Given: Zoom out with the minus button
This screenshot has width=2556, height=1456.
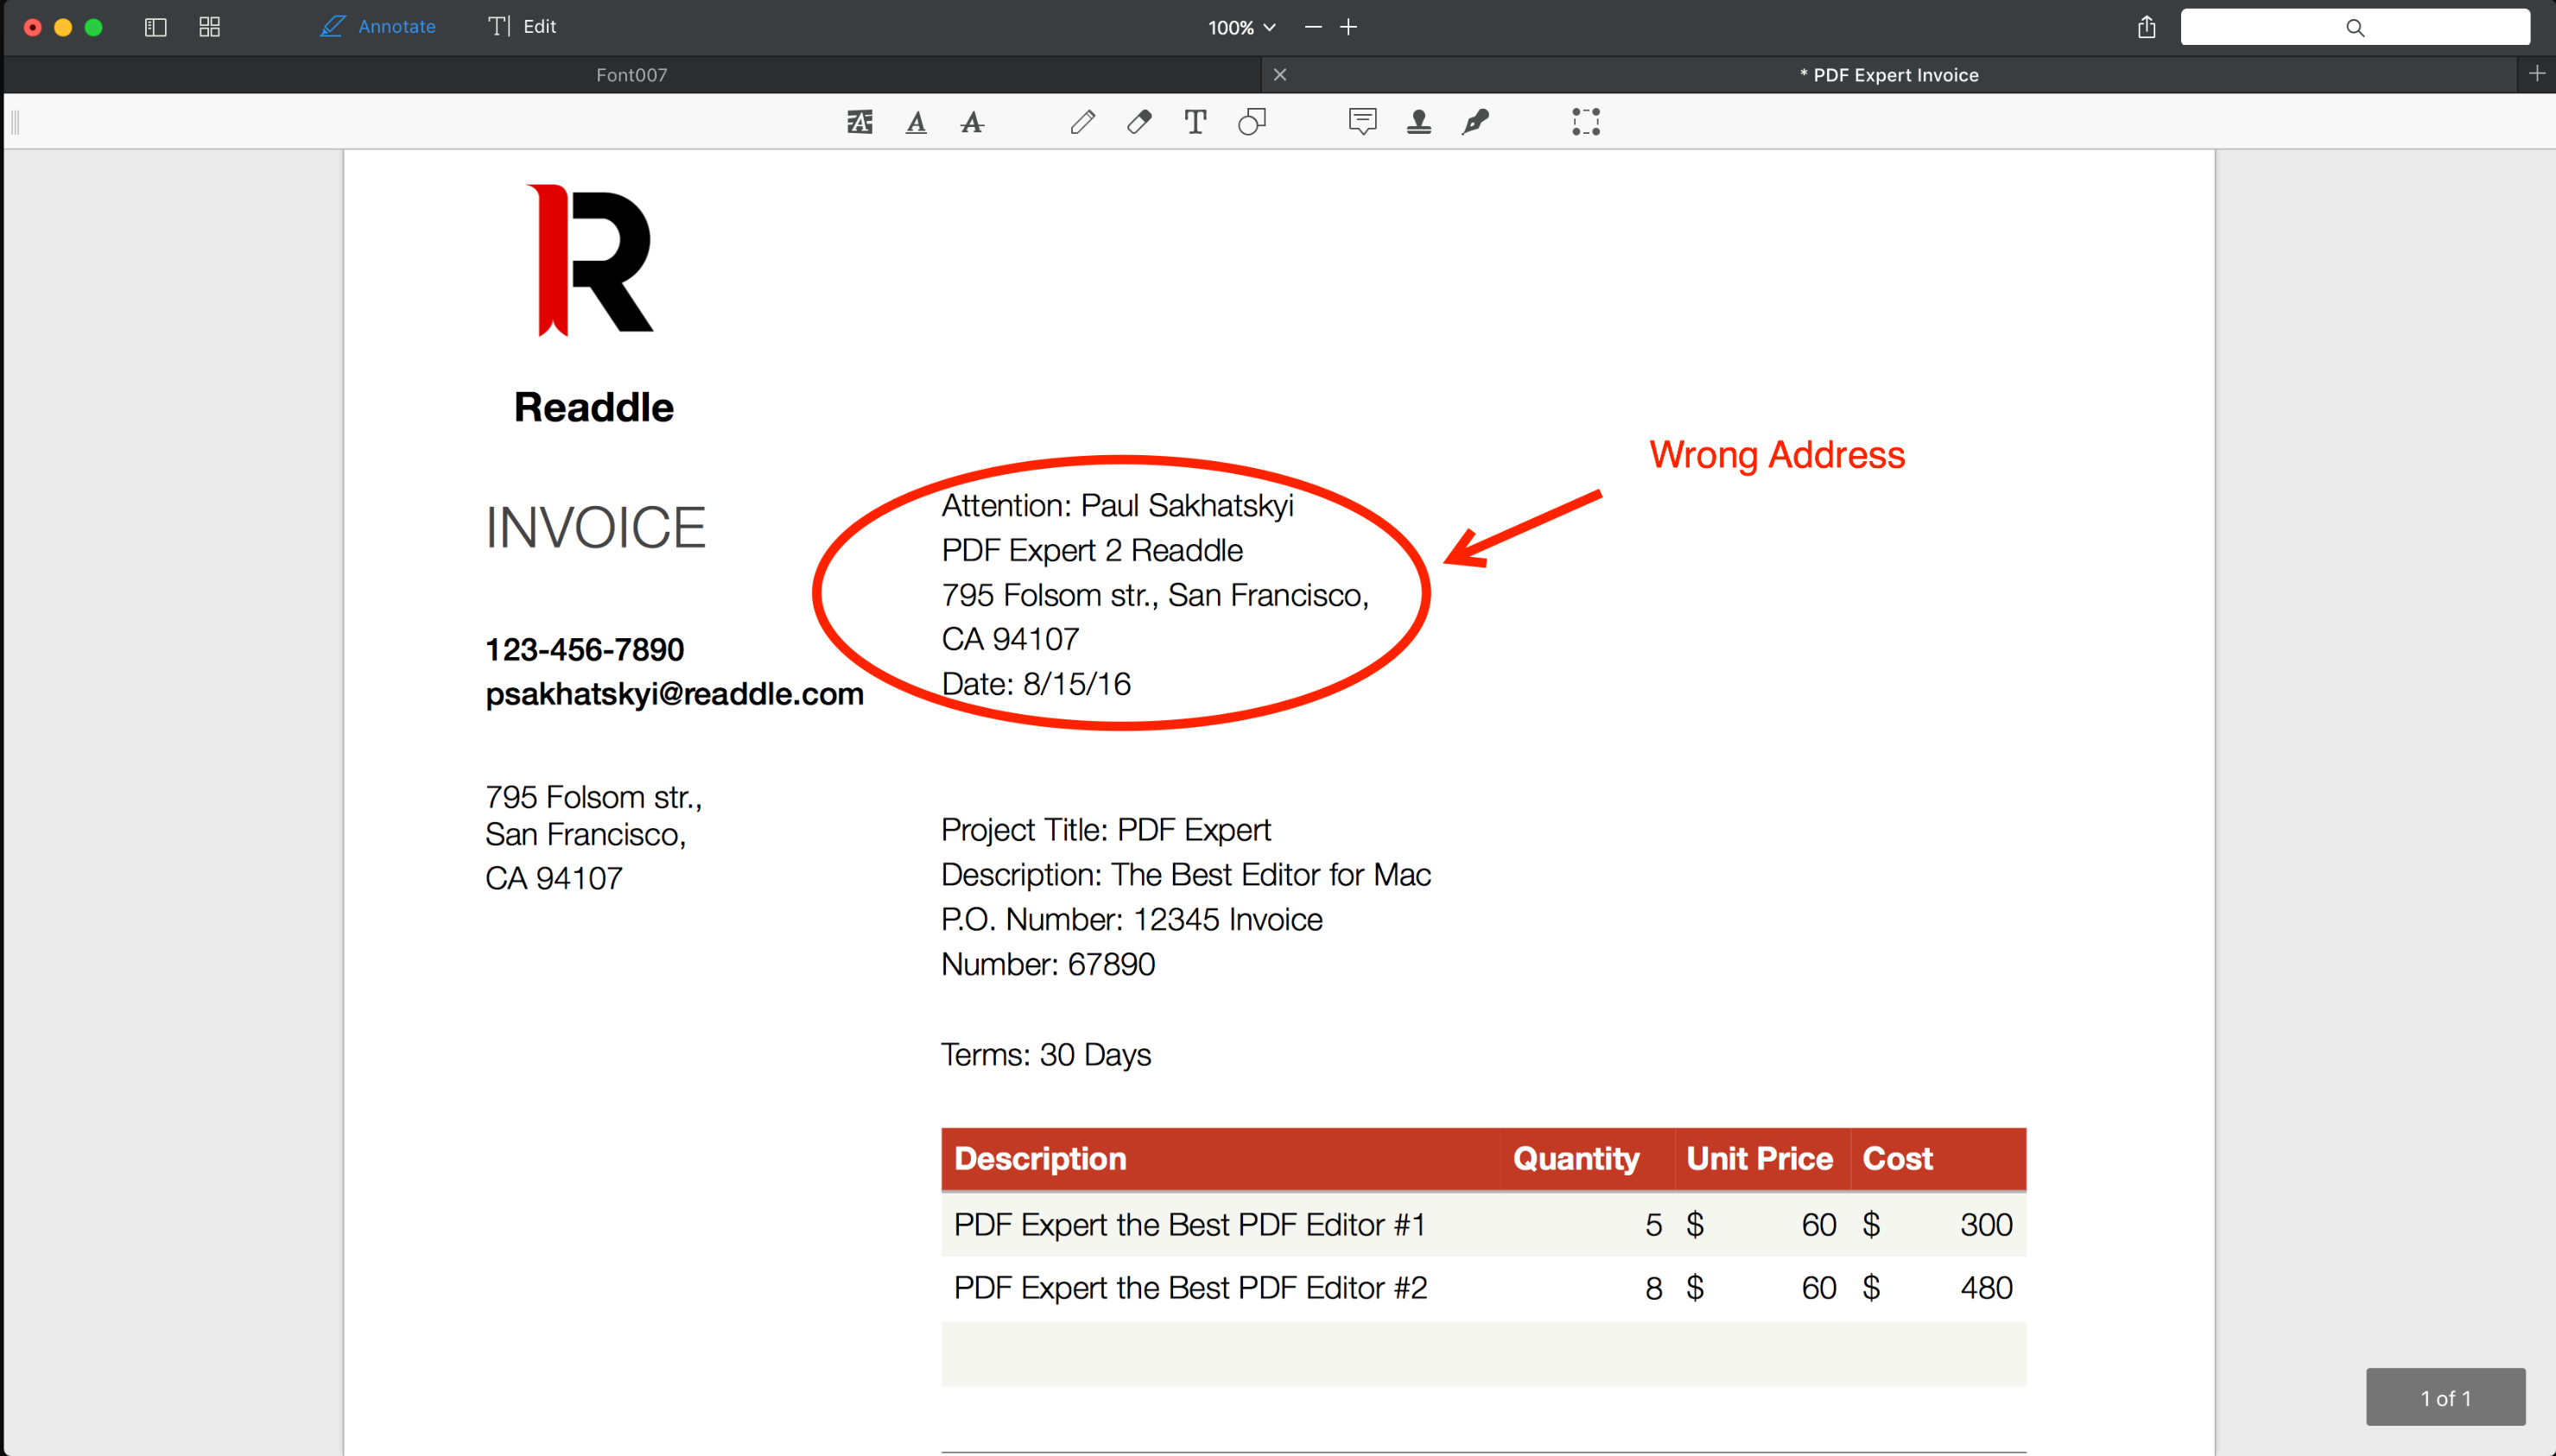Looking at the screenshot, I should 1313,27.
